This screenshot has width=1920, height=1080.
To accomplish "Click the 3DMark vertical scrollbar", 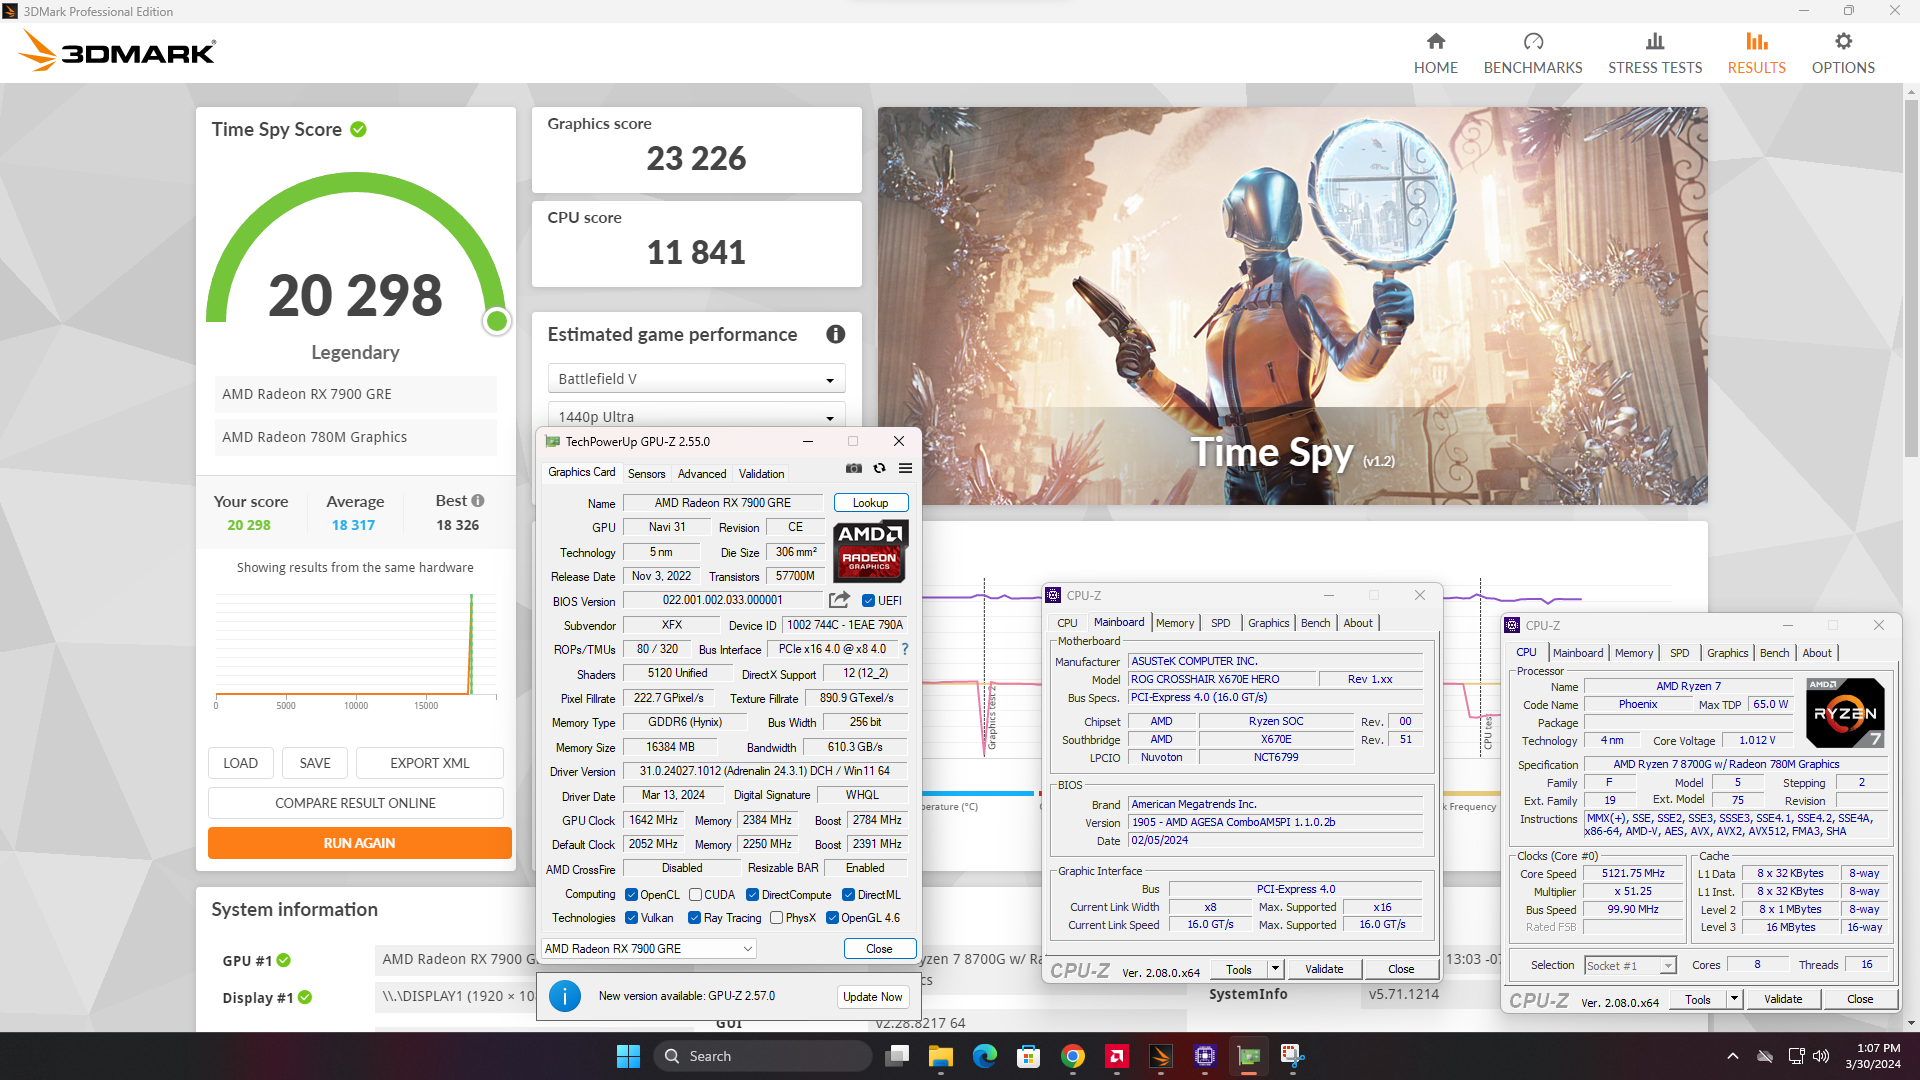I will 1911,280.
